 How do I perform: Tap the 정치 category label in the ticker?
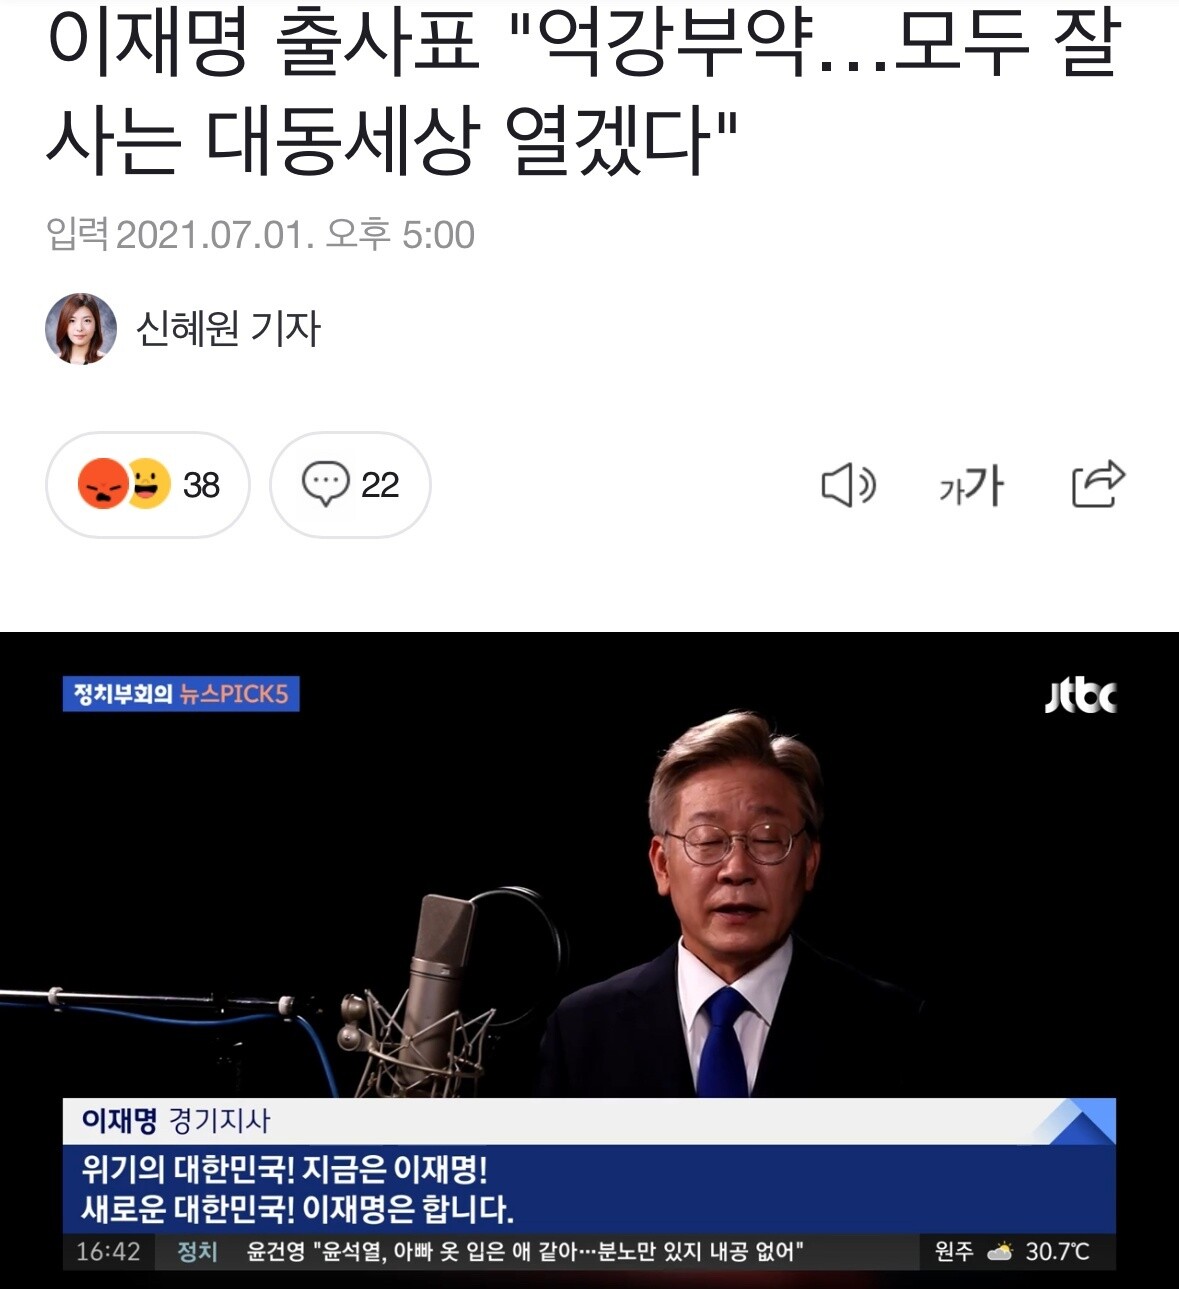coord(197,1252)
